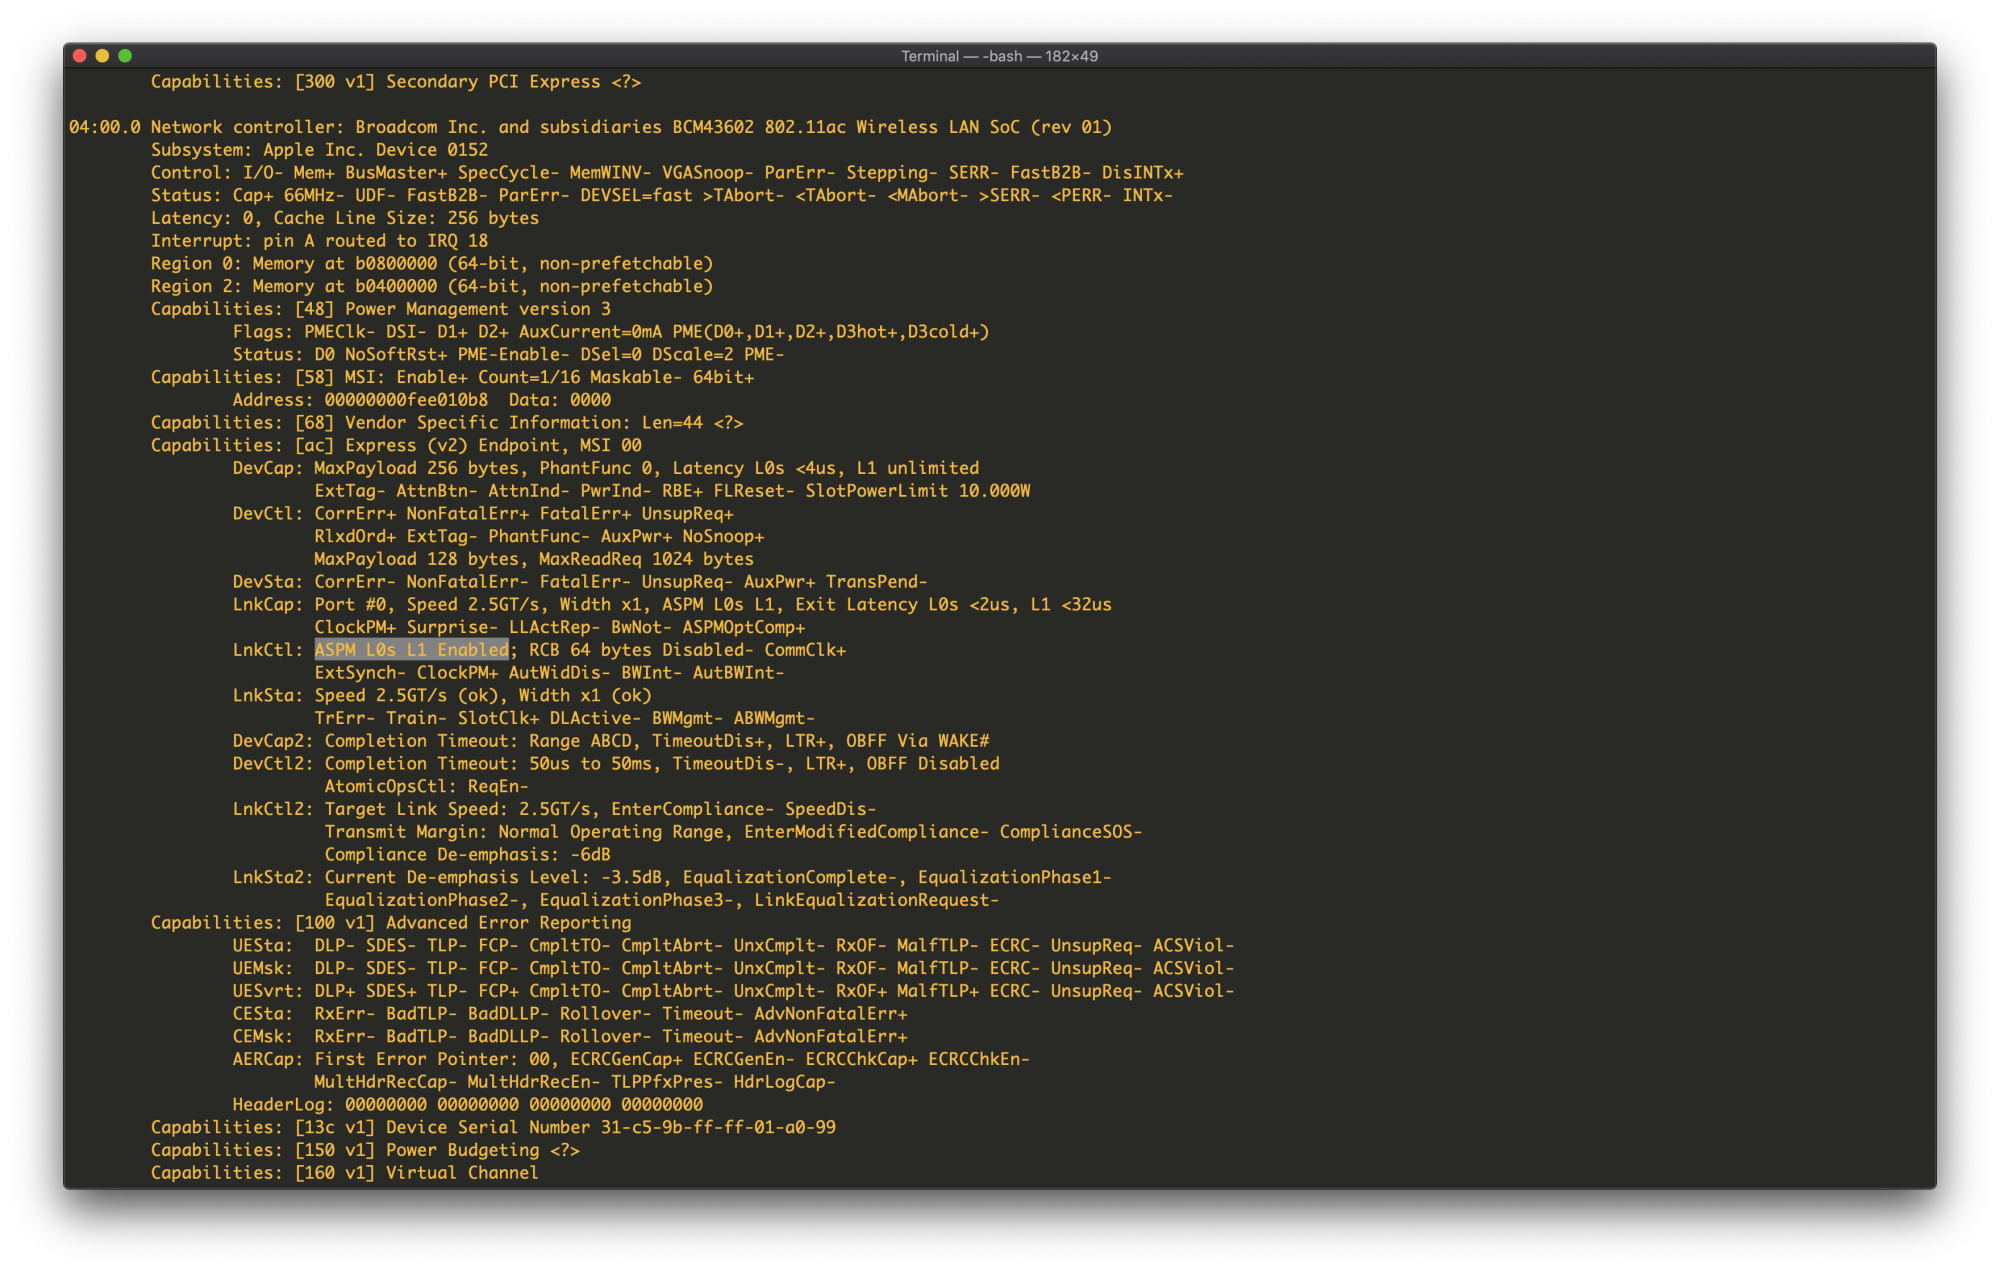The width and height of the screenshot is (2000, 1273).
Task: Click the highlighted 'ASPM L0s L1 Enabled' text
Action: [x=411, y=650]
